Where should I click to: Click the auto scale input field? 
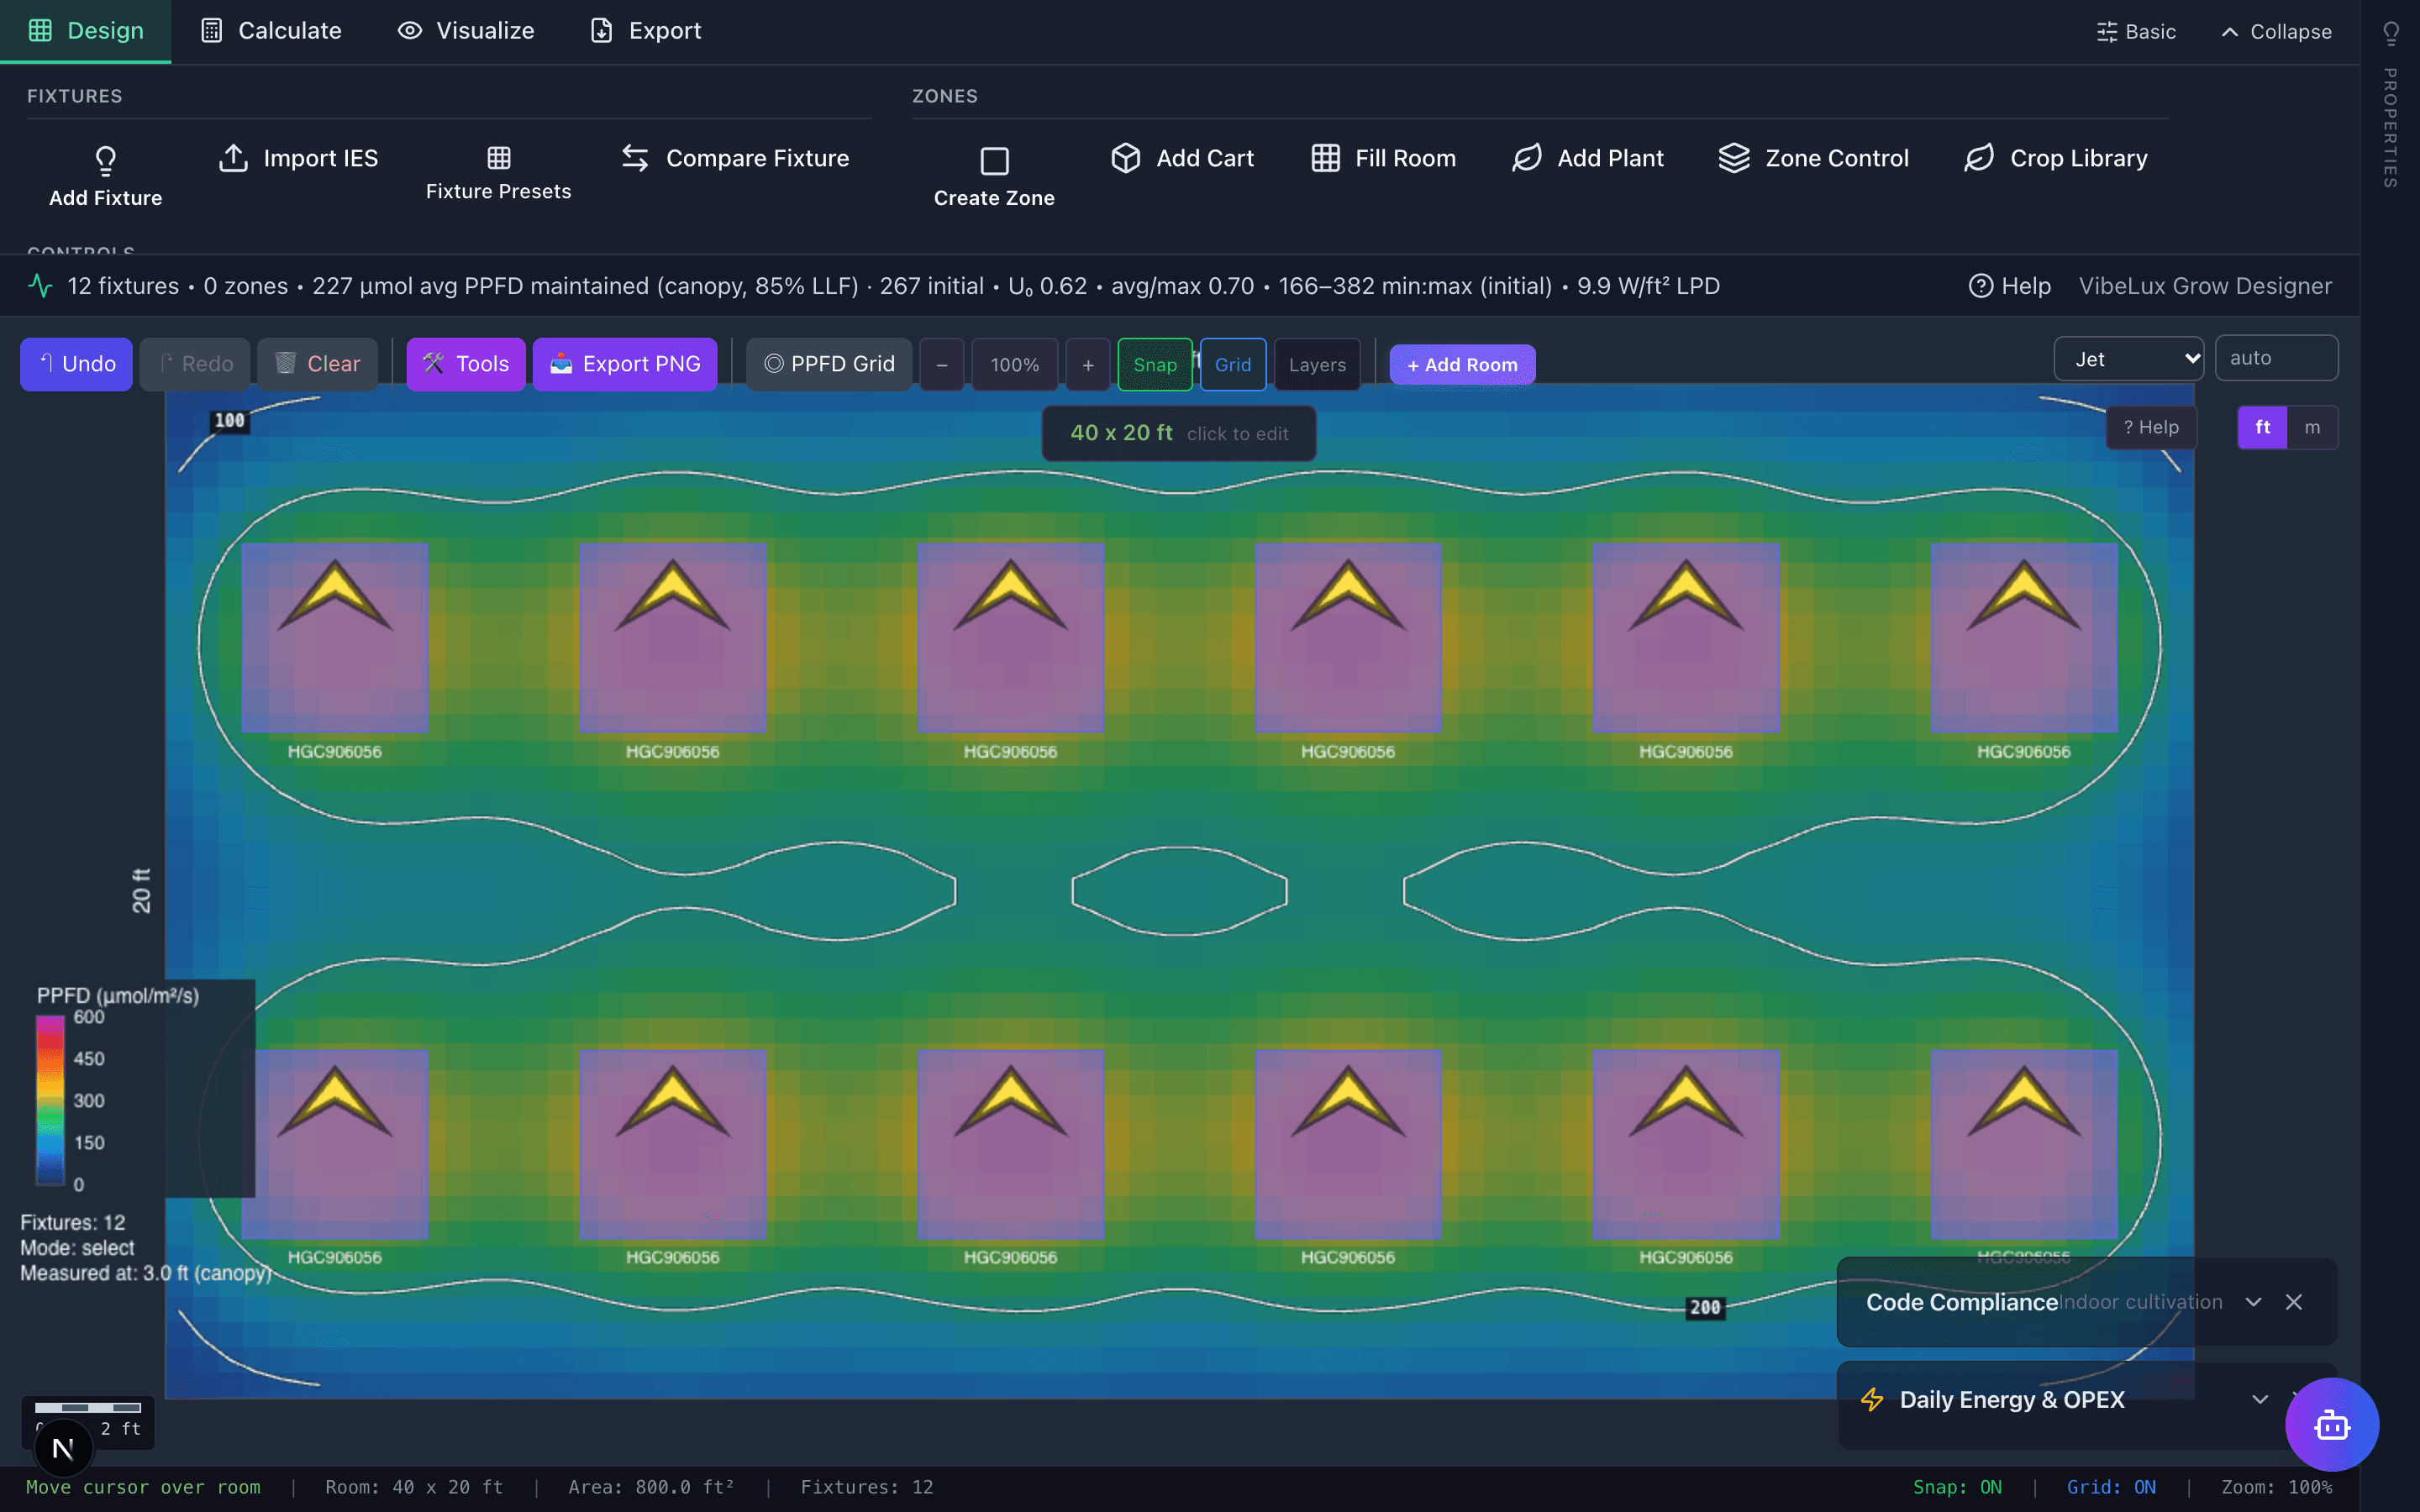click(x=2276, y=358)
